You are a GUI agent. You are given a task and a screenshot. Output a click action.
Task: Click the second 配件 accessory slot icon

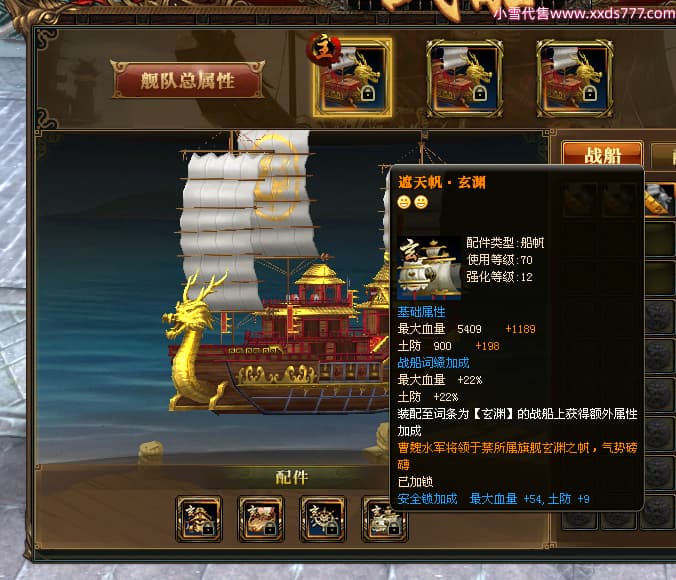[261, 519]
